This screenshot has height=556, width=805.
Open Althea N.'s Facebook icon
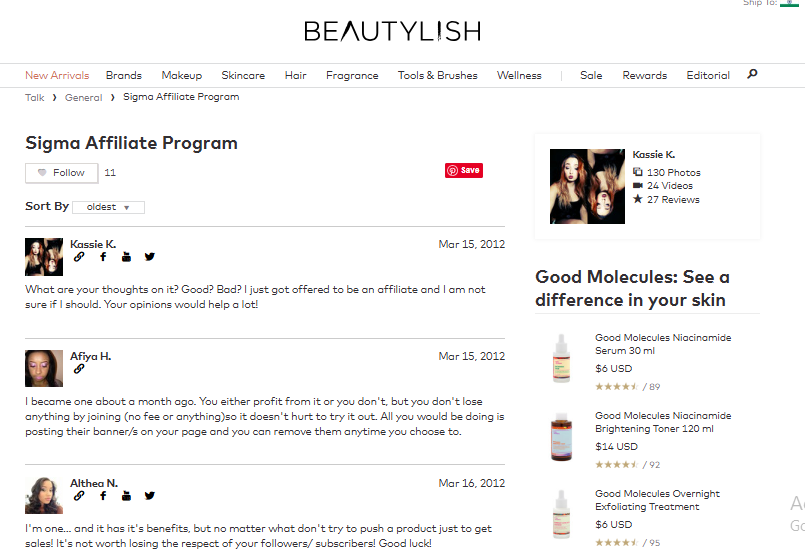point(103,496)
